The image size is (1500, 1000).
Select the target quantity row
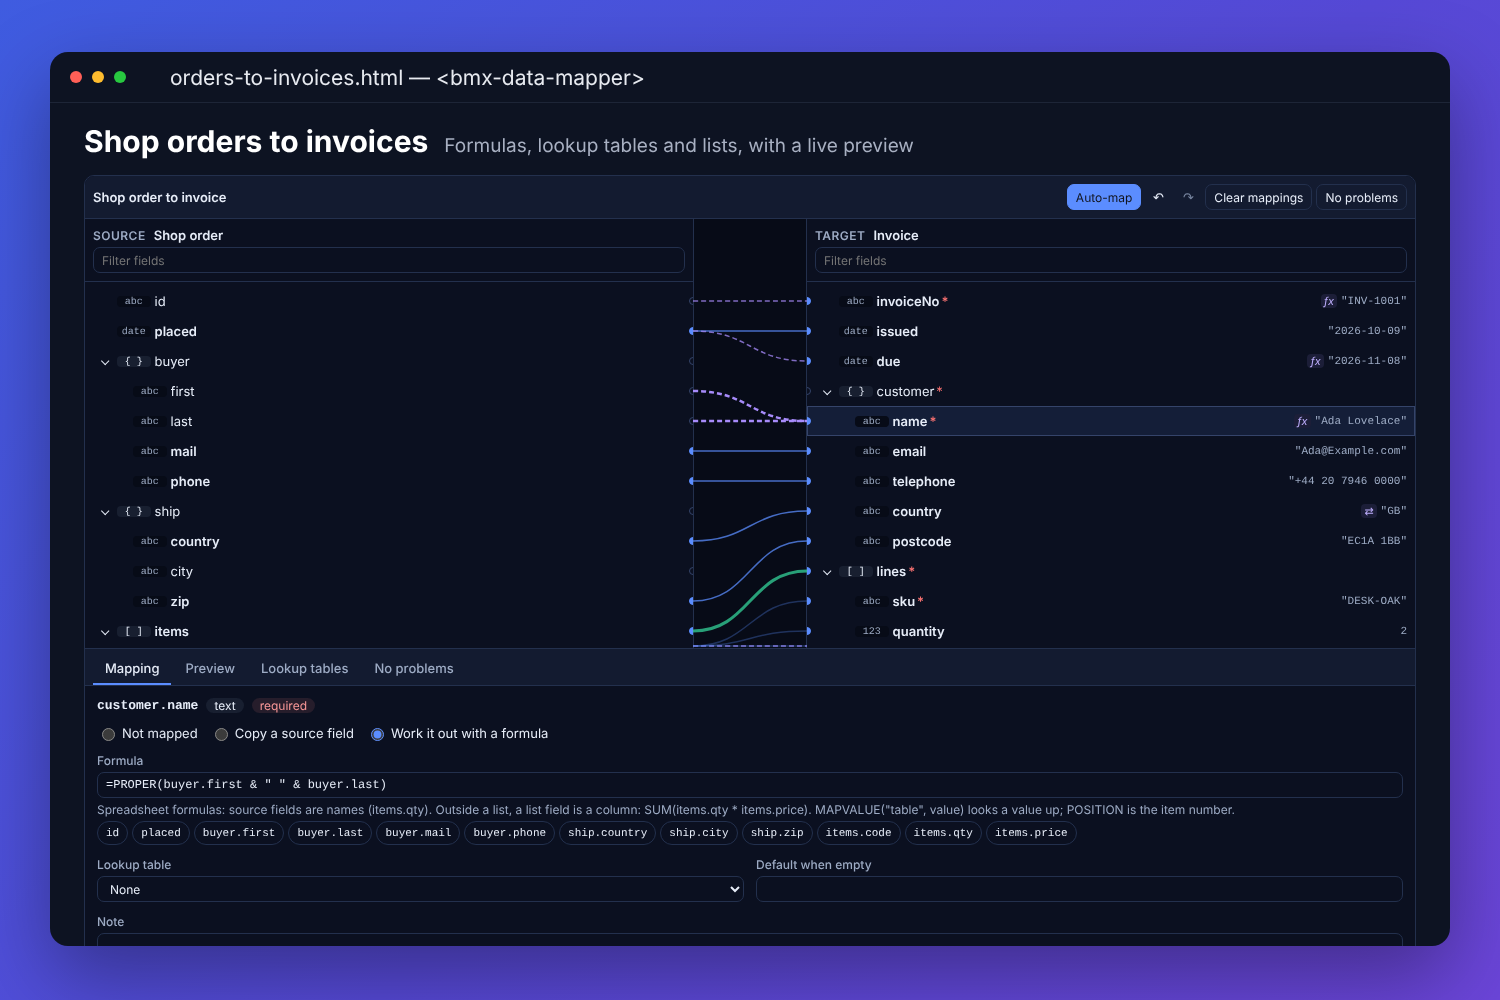coord(1111,631)
